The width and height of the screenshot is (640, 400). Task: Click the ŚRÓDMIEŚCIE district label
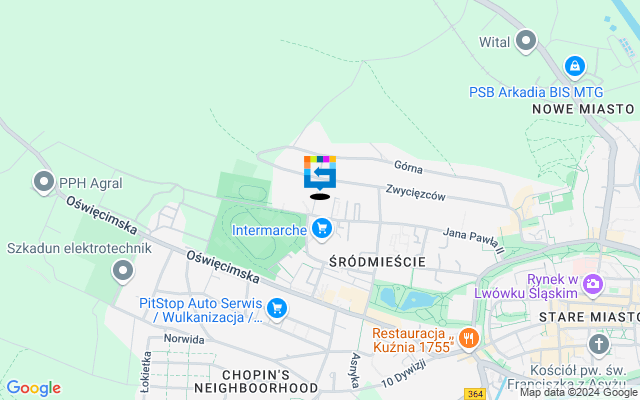coord(378,262)
